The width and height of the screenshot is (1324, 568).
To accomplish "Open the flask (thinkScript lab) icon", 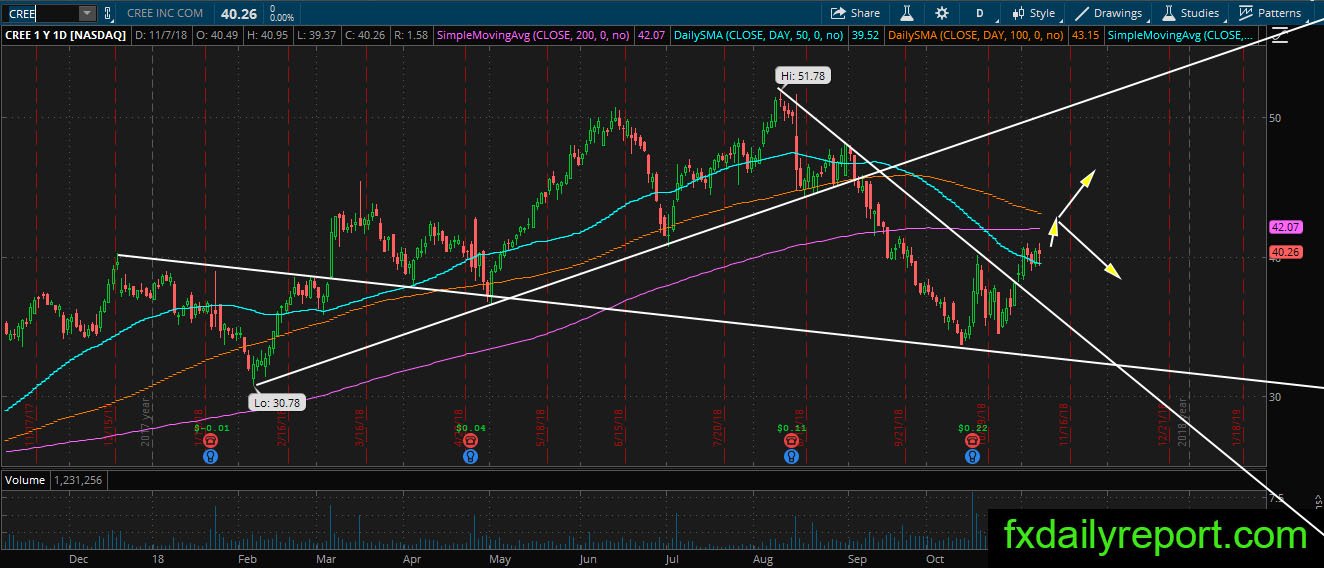I will pos(907,13).
